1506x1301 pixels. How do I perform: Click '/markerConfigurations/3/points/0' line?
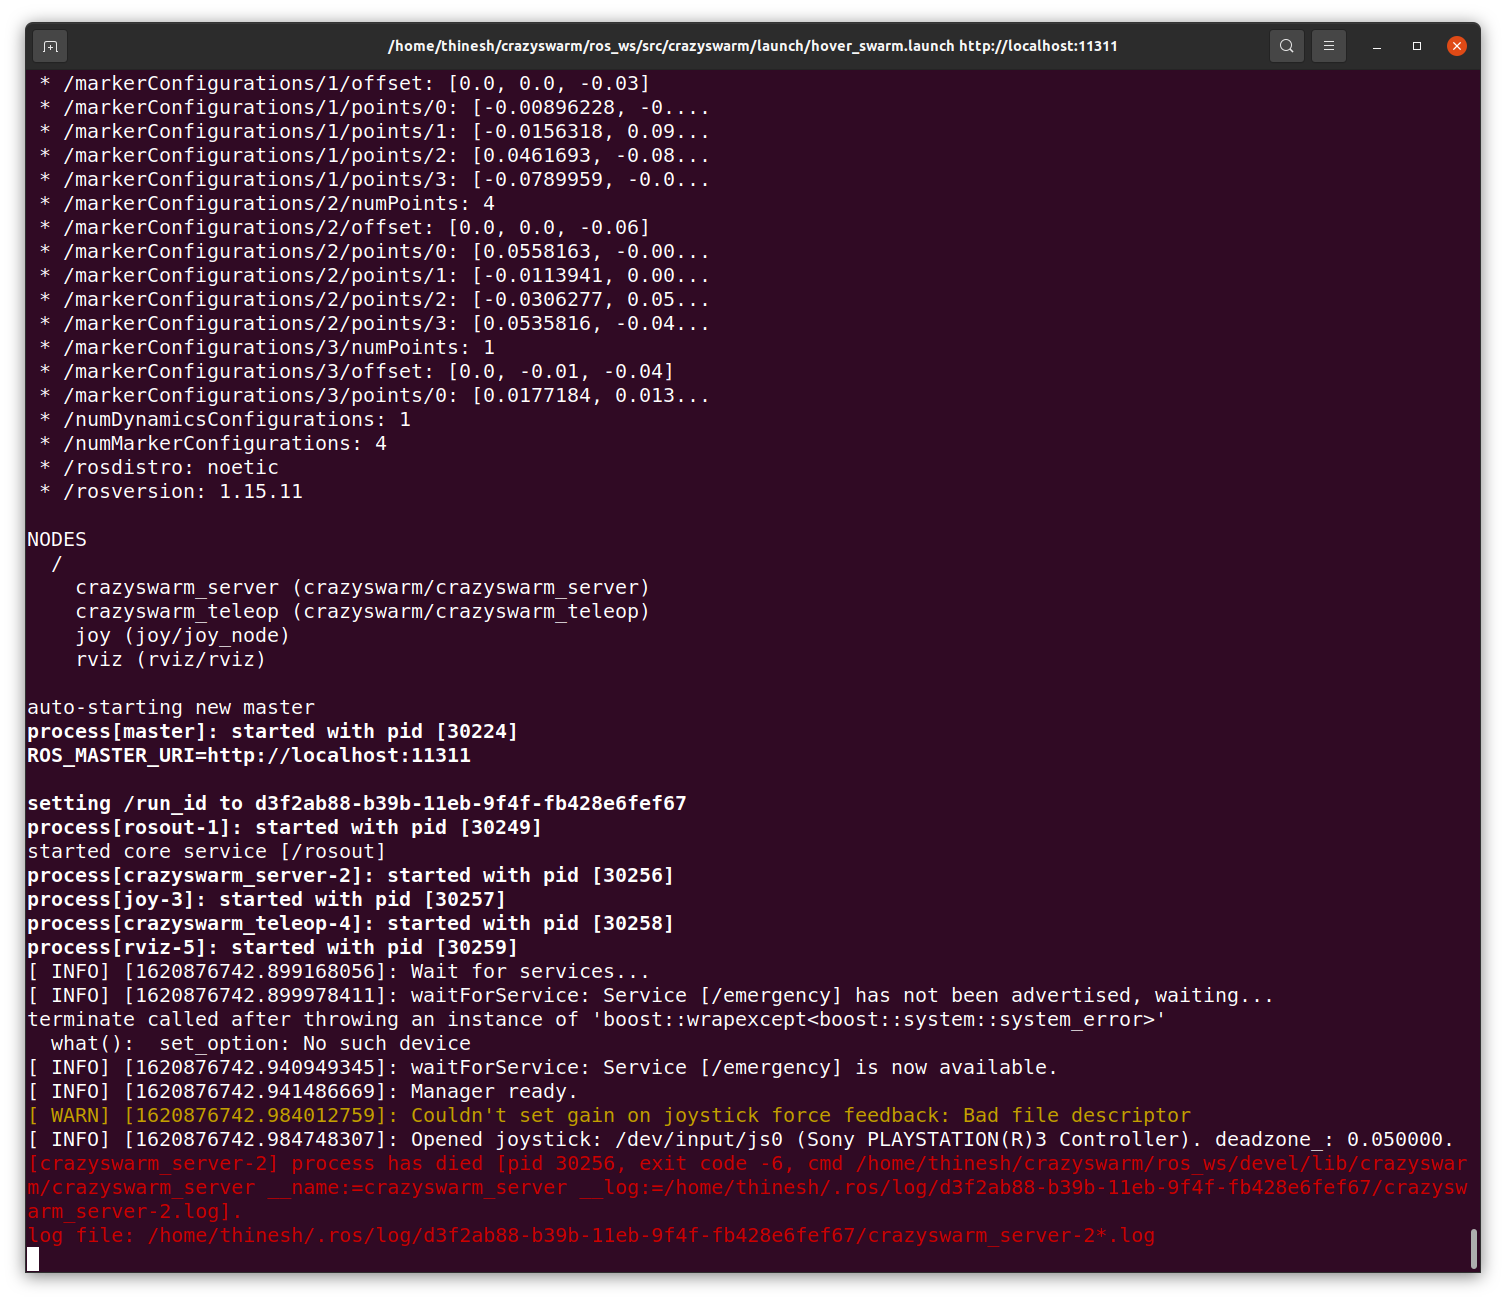point(375,396)
